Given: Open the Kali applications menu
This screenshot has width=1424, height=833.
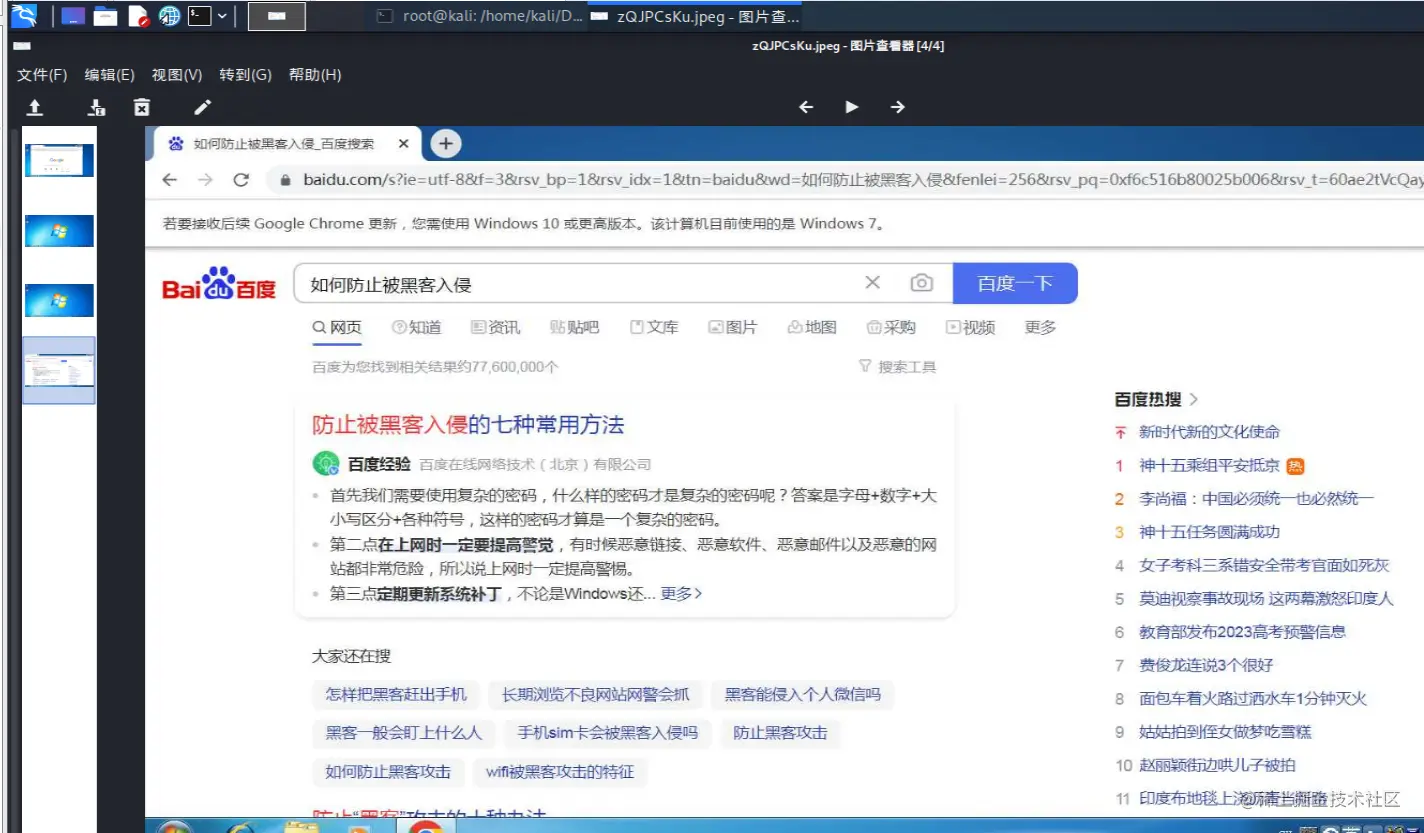Looking at the screenshot, I should click(x=24, y=16).
